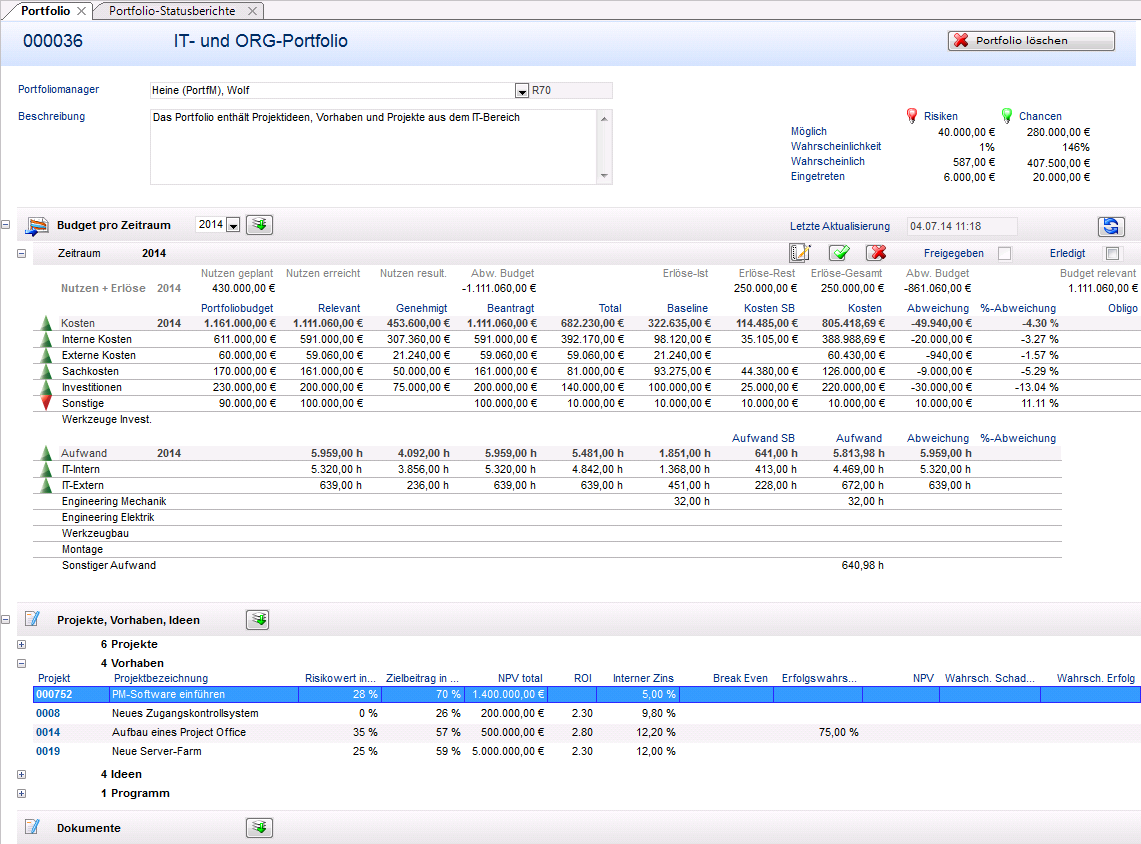Image resolution: width=1141 pixels, height=844 pixels.
Task: Click the Portfolio löschen button
Action: (1031, 41)
